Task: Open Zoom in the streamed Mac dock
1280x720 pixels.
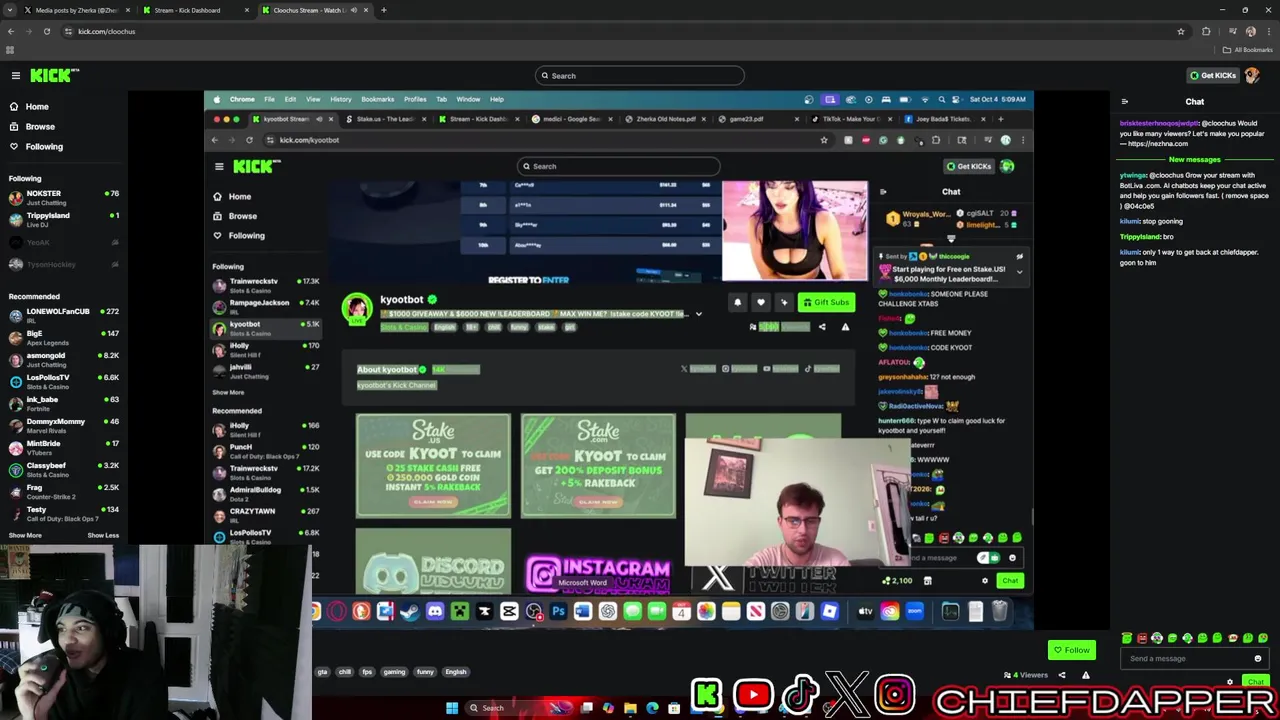Action: tap(915, 611)
